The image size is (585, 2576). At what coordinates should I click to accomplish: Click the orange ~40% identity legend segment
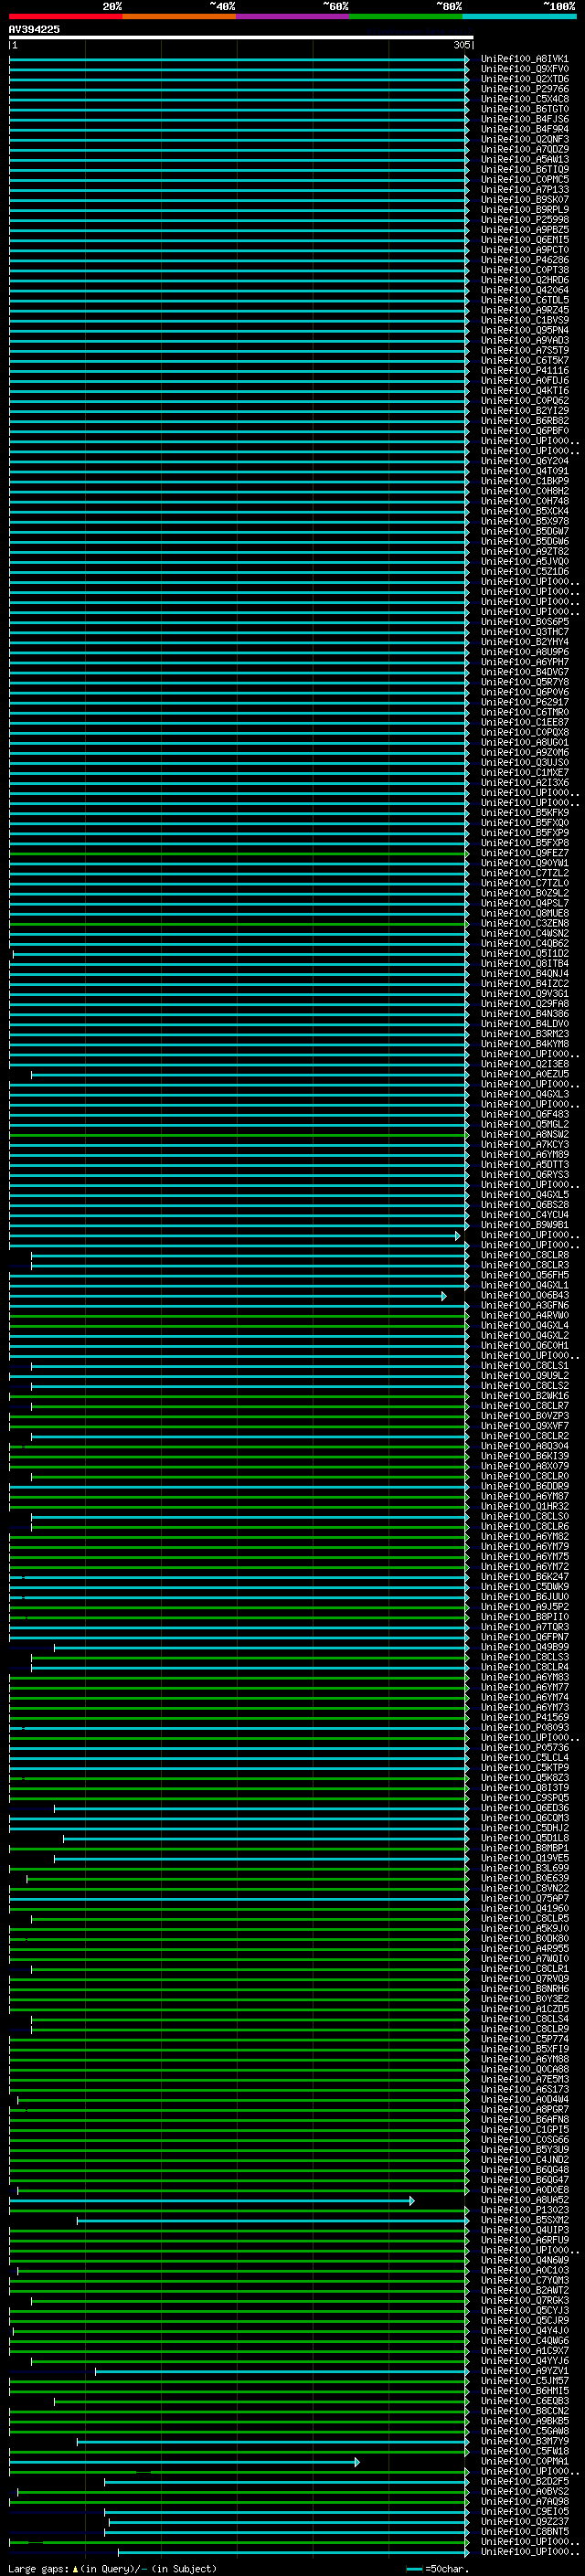pyautogui.click(x=179, y=16)
